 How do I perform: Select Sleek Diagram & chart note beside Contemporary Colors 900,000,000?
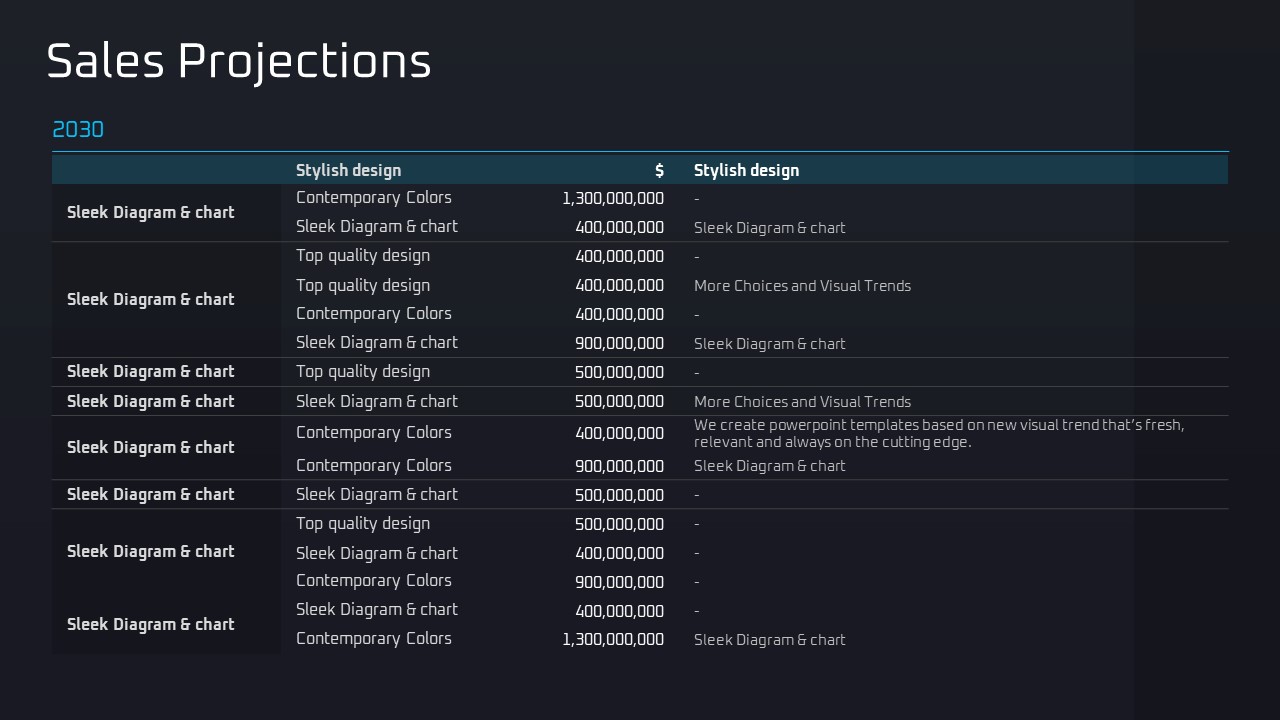(770, 465)
